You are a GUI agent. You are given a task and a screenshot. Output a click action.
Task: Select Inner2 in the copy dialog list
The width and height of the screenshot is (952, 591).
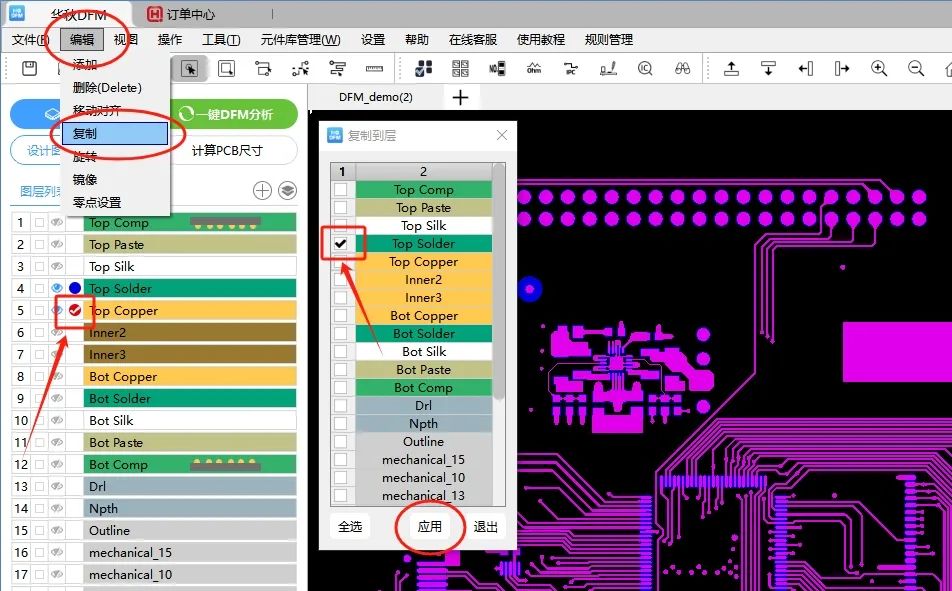(x=424, y=279)
